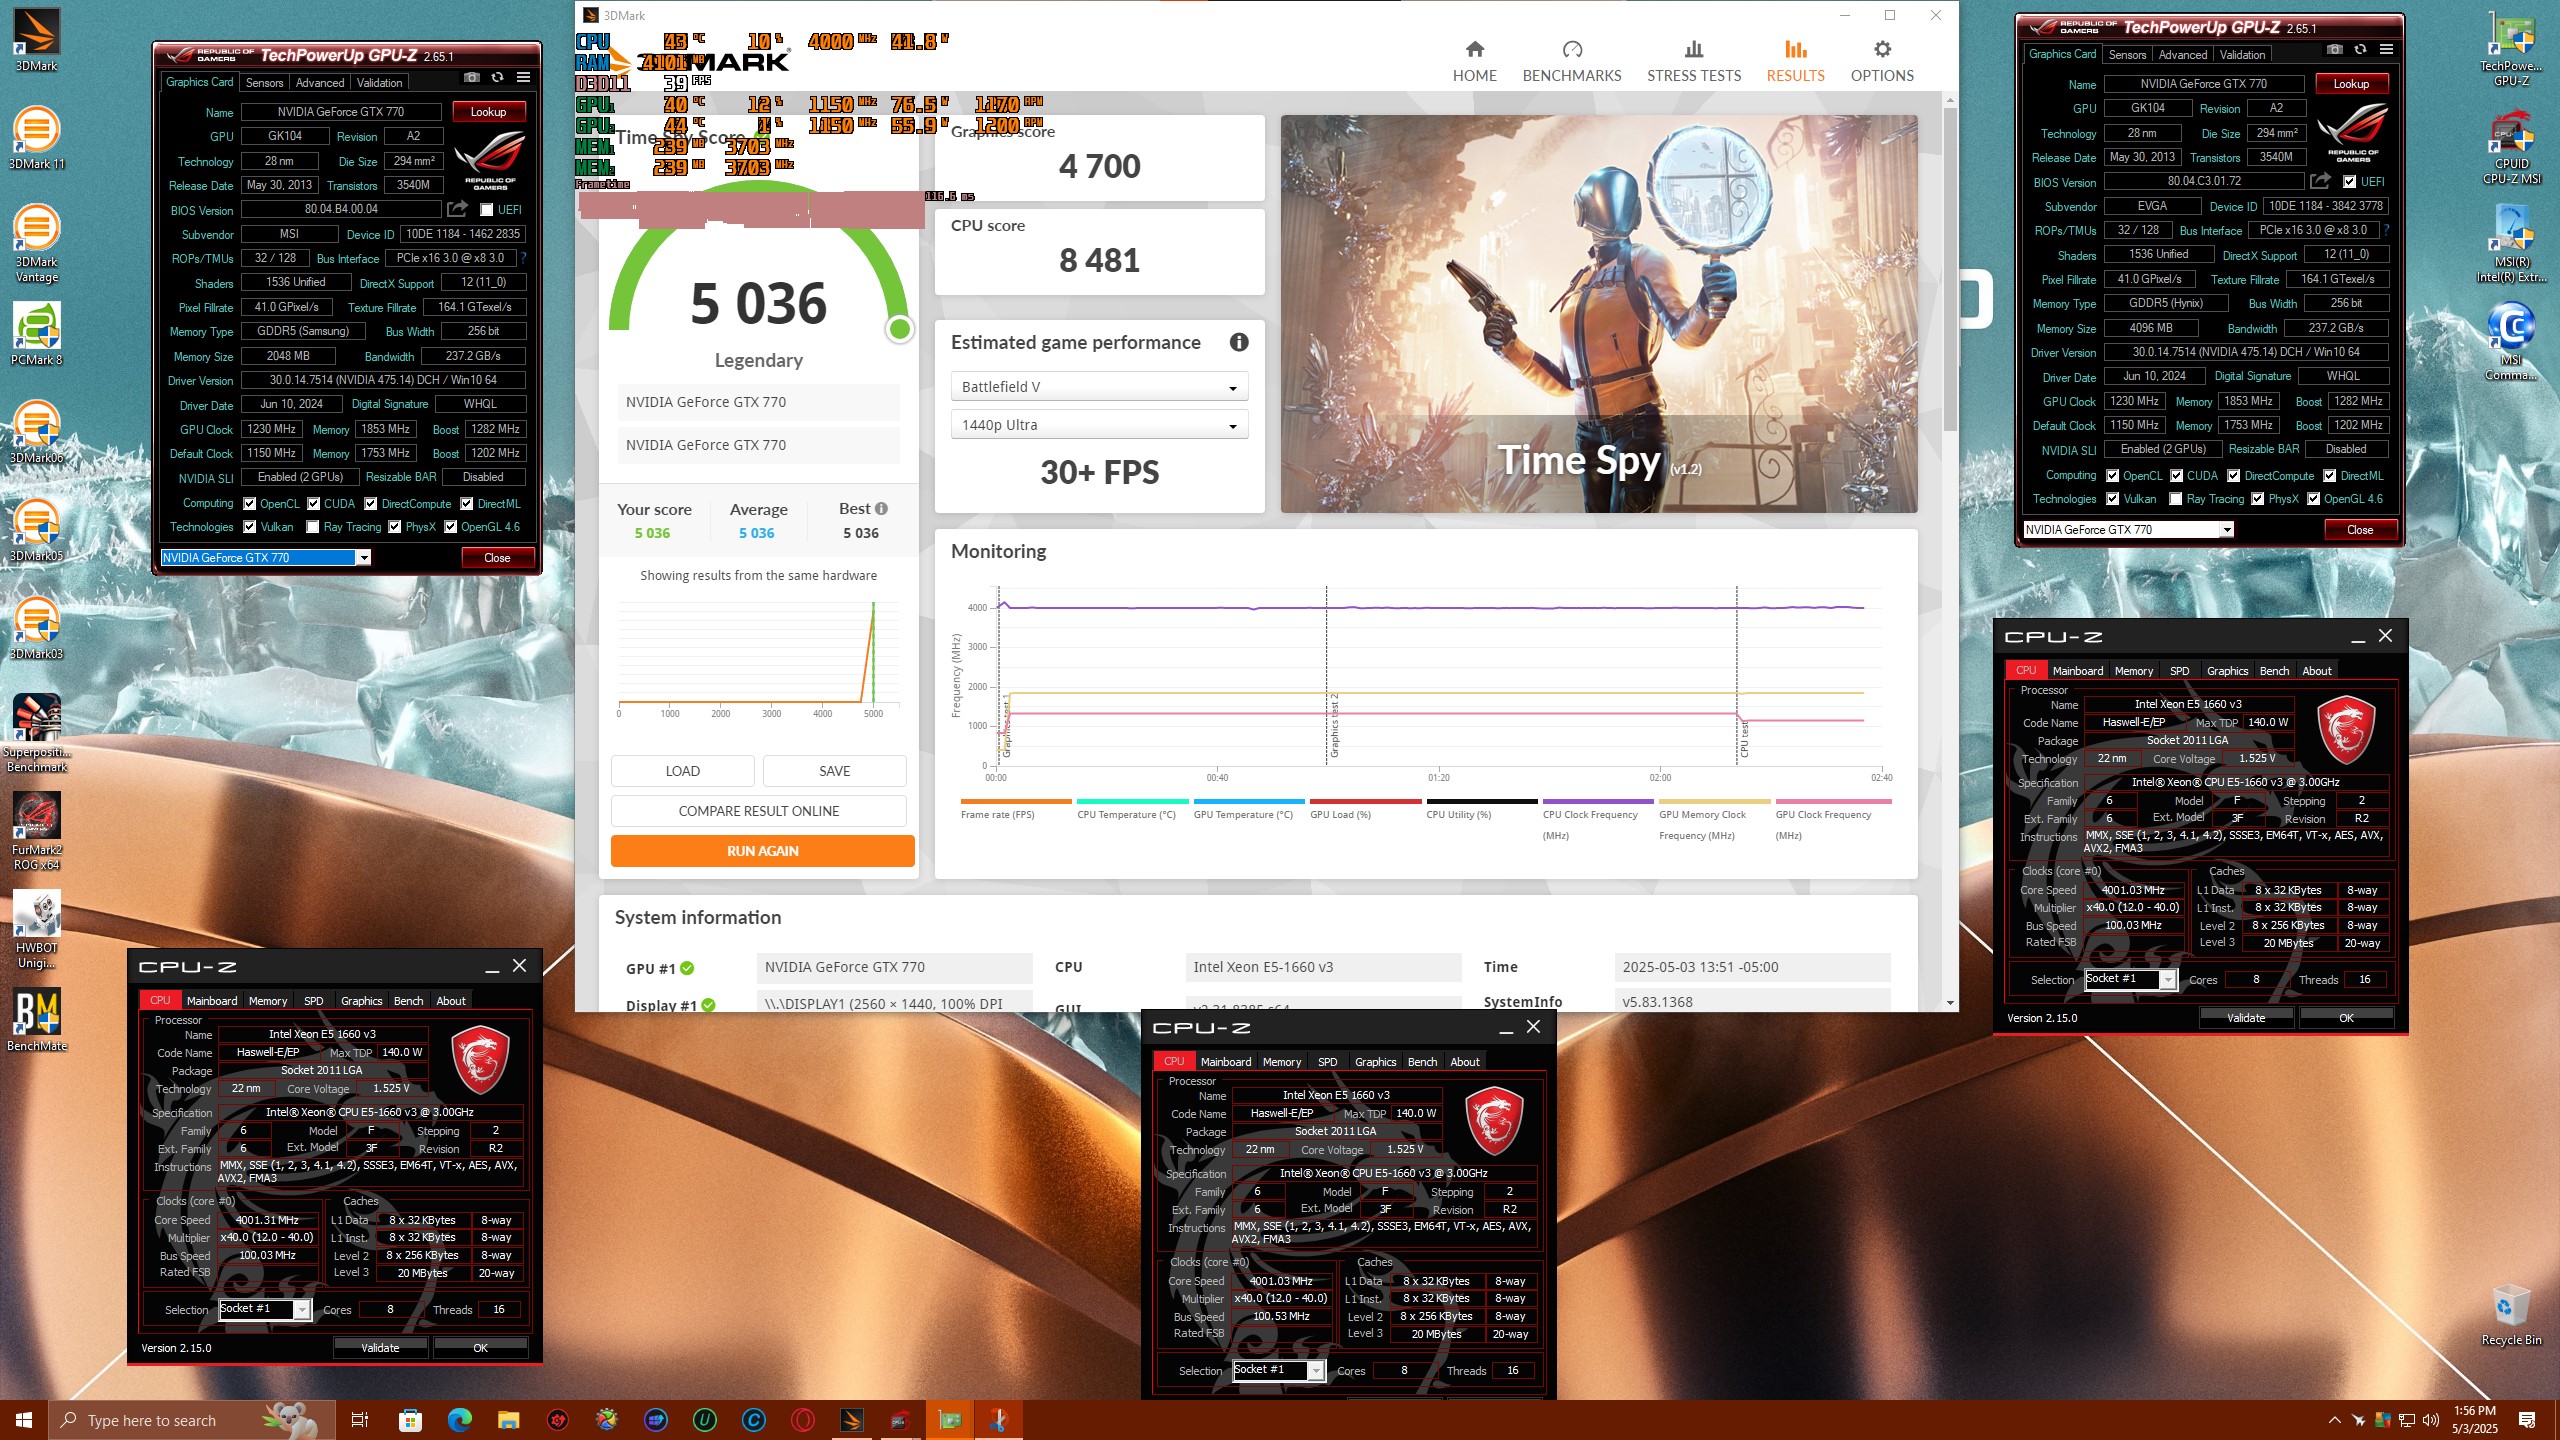Toggle PhysX checkbox in right EVGA GPU-Z window
The height and width of the screenshot is (1440, 2560).
click(2257, 499)
